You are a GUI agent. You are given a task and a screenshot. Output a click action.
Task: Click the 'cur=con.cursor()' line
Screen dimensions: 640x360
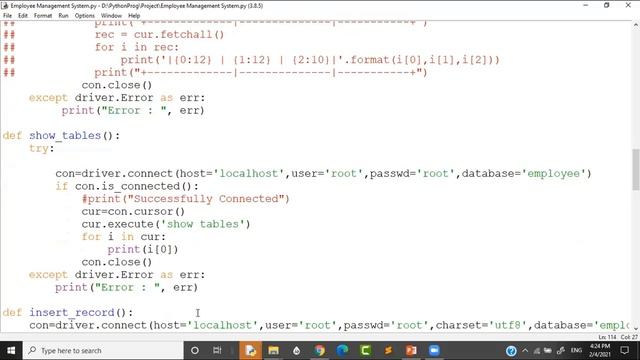(x=133, y=211)
